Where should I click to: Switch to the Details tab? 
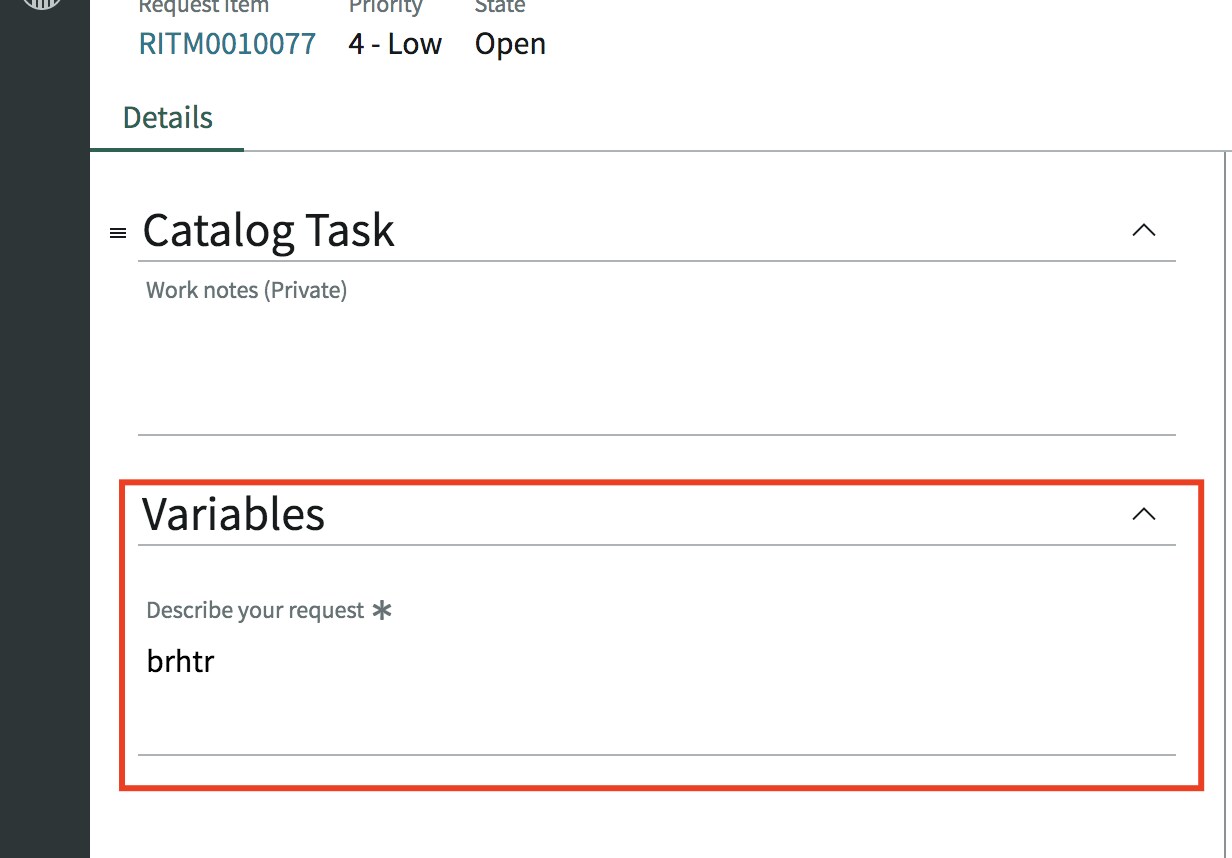167,118
